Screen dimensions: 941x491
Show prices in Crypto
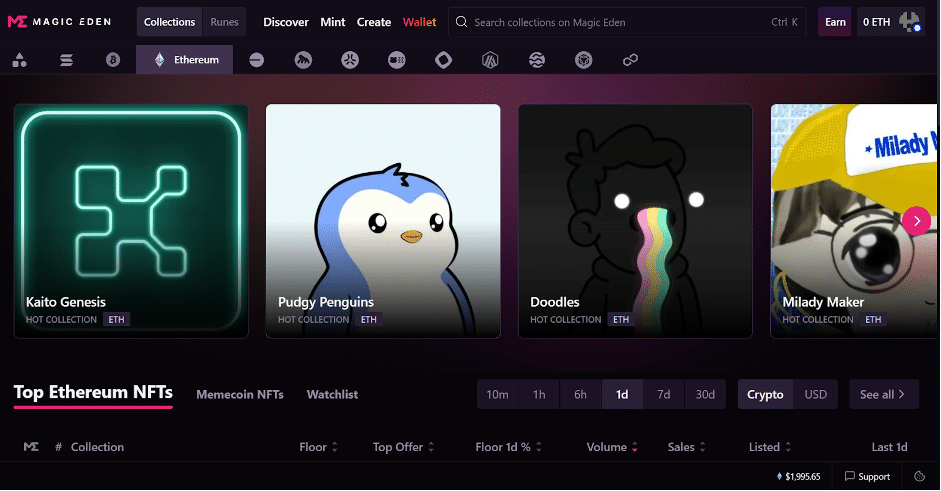click(x=765, y=394)
